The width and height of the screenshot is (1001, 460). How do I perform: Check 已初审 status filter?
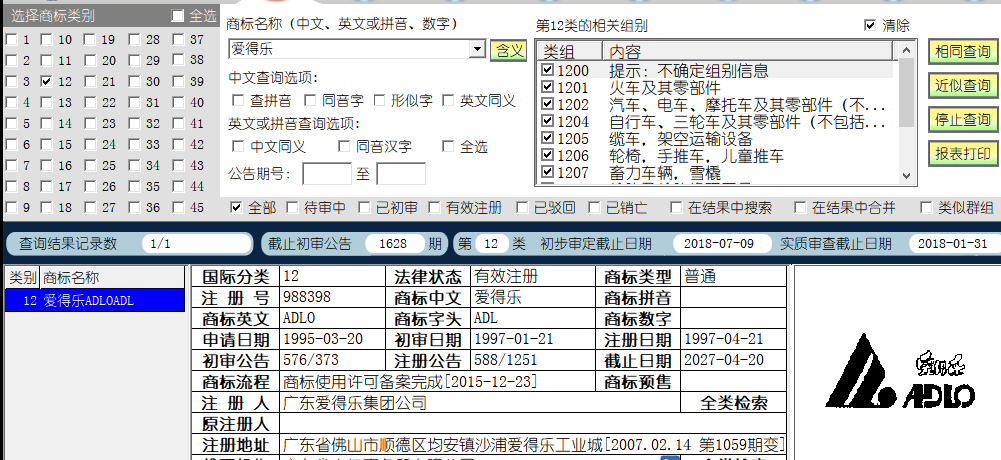pyautogui.click(x=364, y=207)
